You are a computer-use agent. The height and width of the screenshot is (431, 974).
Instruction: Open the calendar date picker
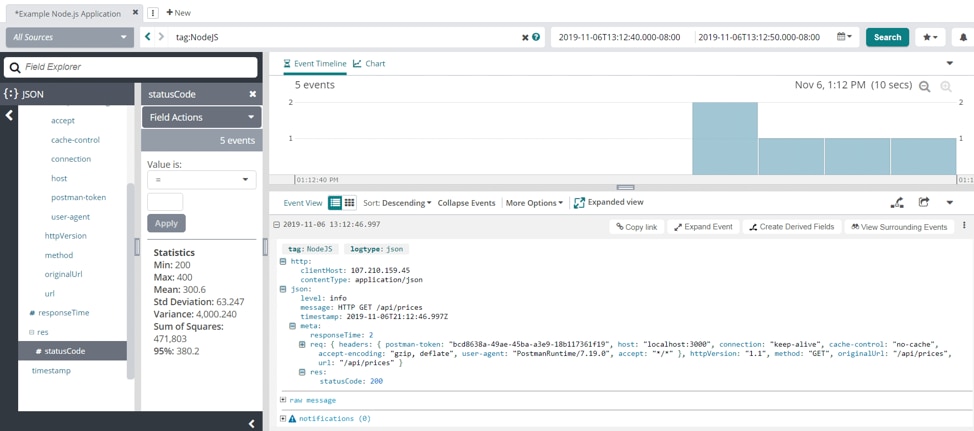point(844,37)
